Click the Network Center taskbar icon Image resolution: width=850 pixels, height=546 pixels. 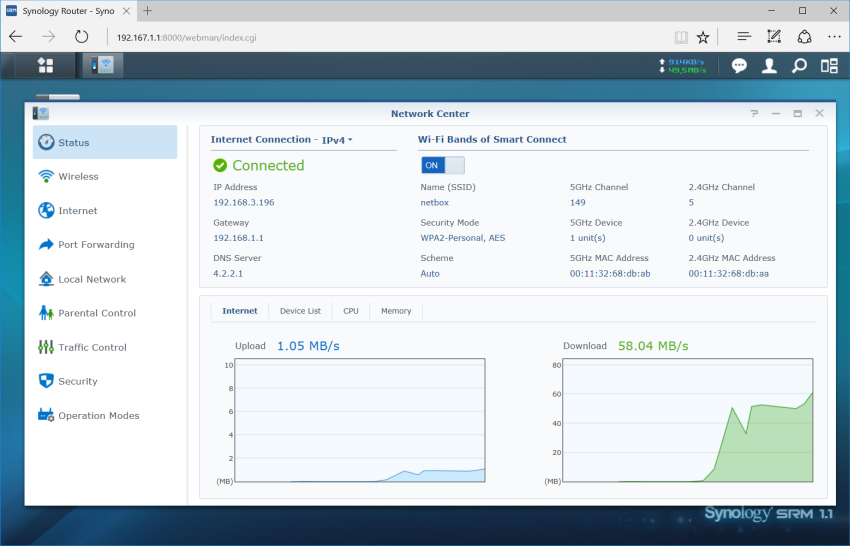(102, 66)
